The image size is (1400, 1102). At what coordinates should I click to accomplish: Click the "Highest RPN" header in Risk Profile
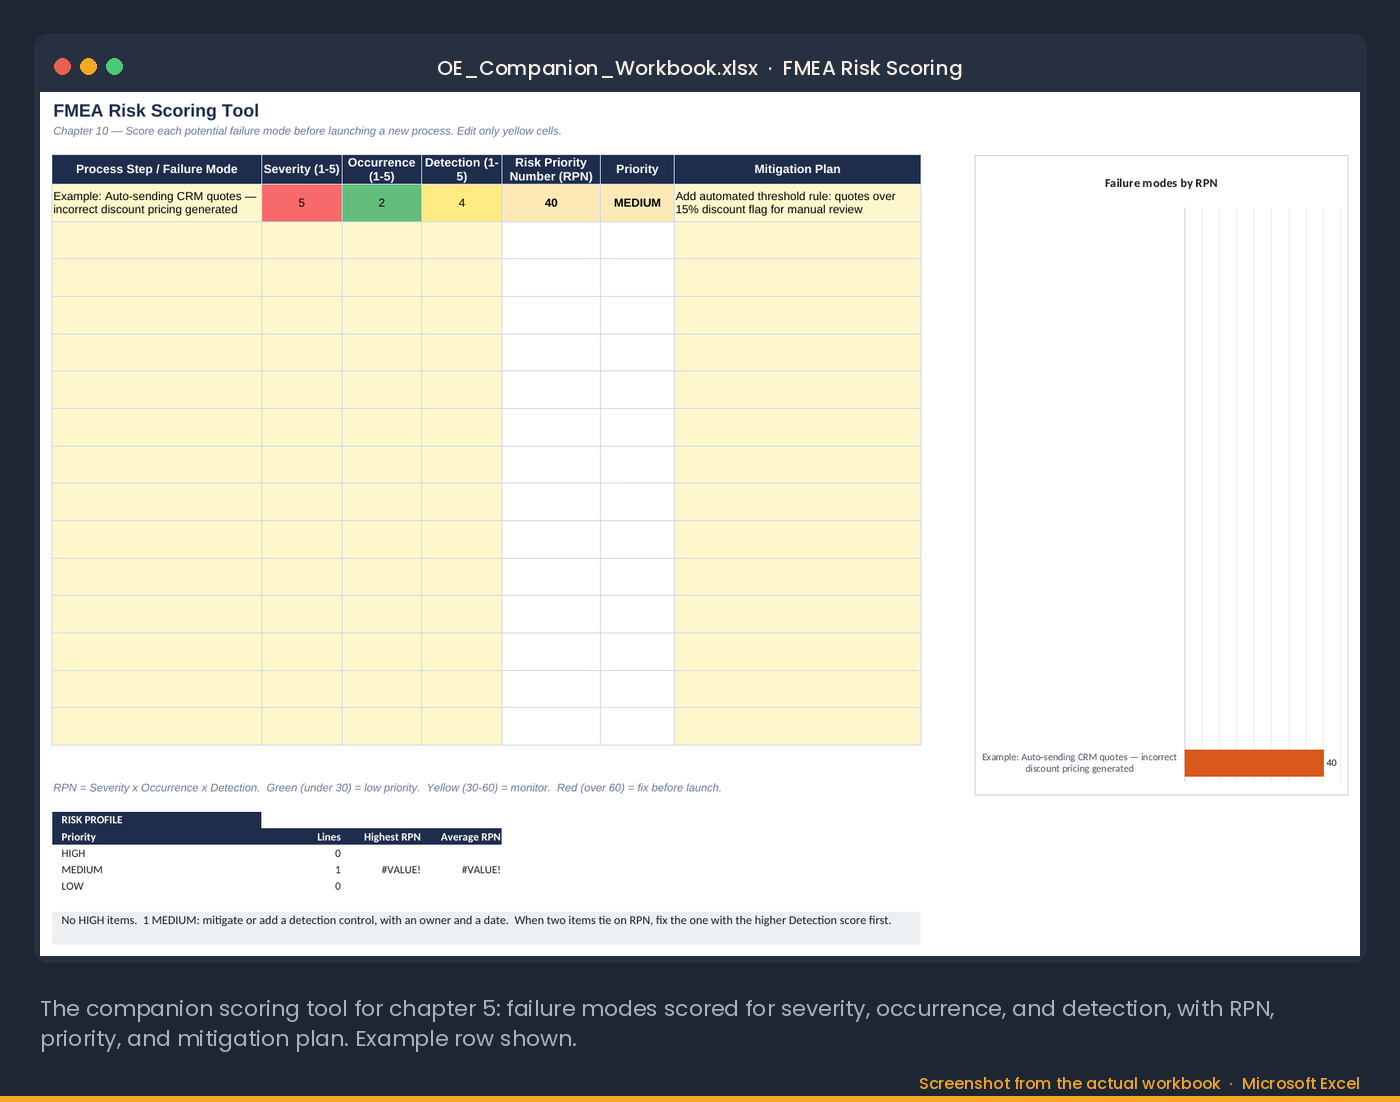pyautogui.click(x=392, y=837)
